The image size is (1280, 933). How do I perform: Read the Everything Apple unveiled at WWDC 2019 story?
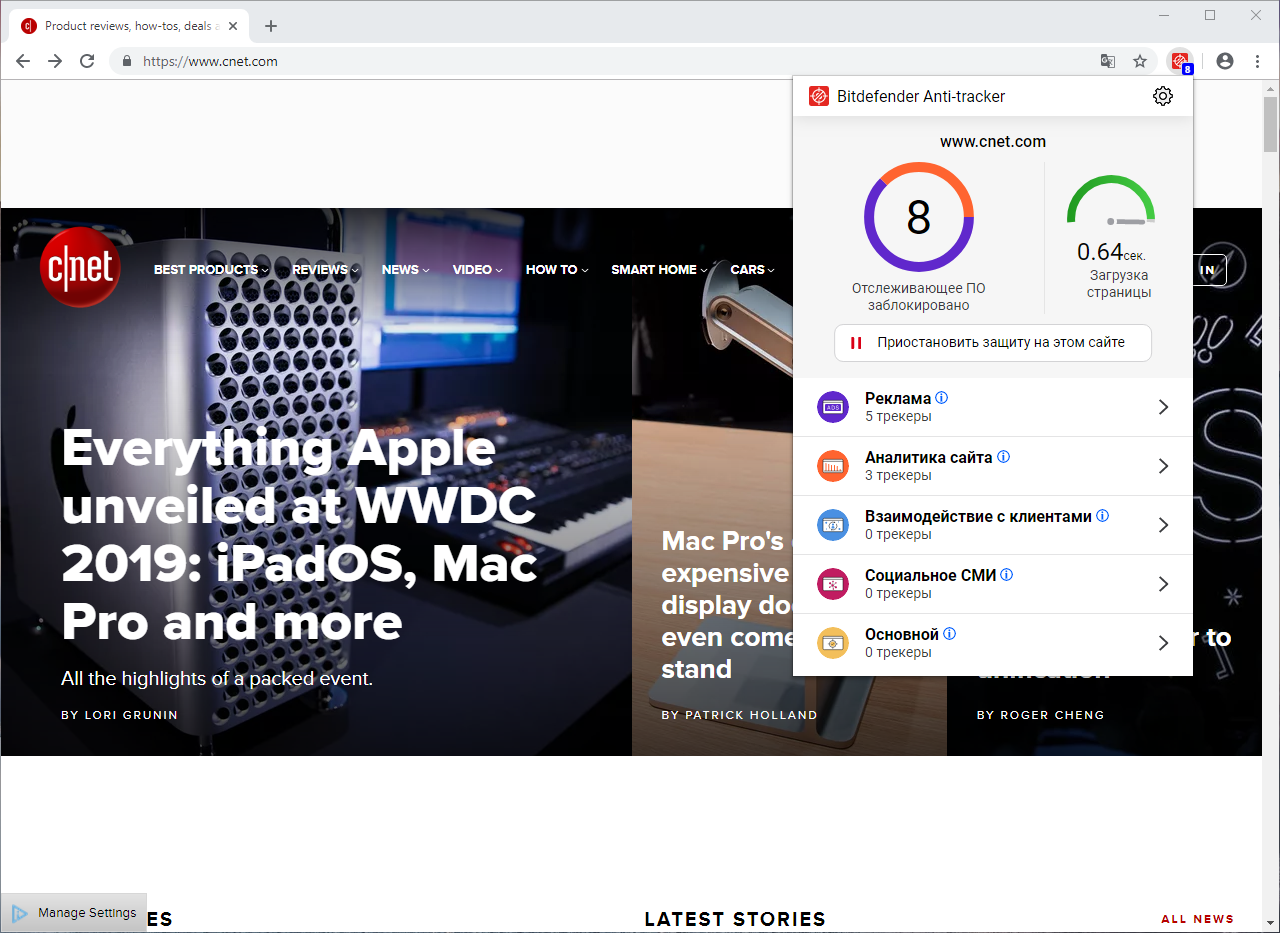(x=300, y=535)
